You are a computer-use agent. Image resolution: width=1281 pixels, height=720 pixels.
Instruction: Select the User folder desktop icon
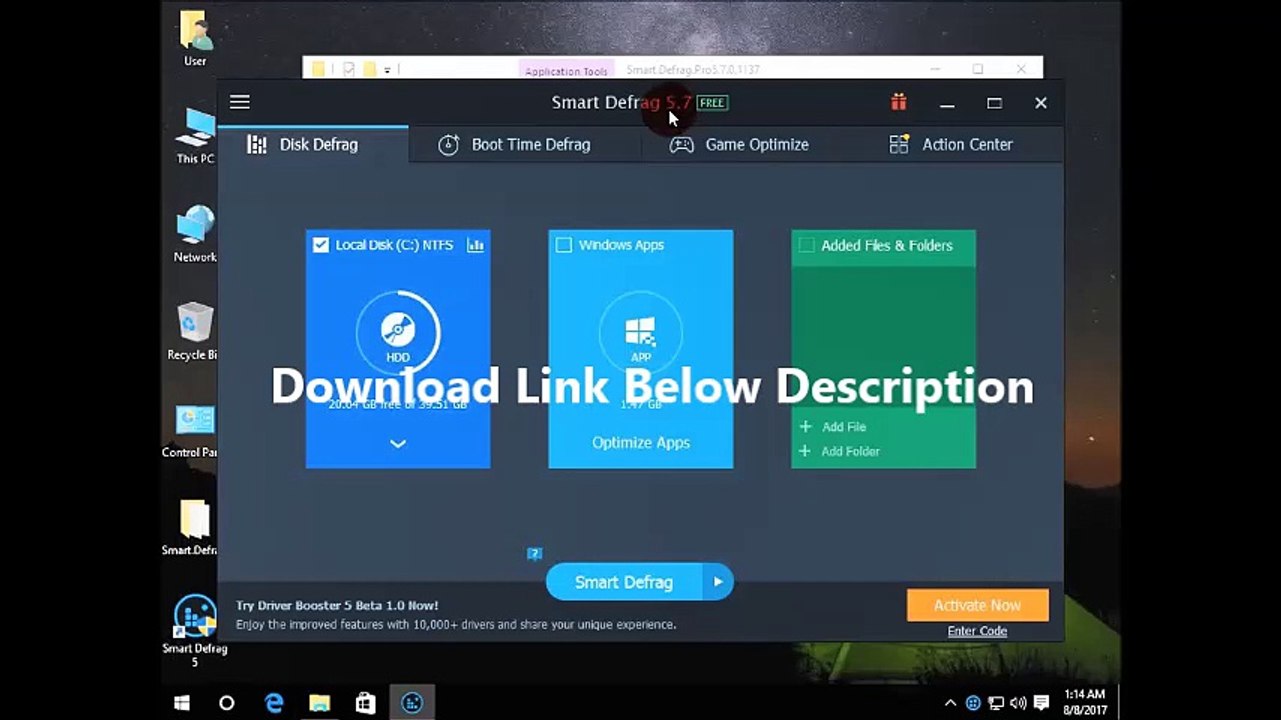[195, 38]
